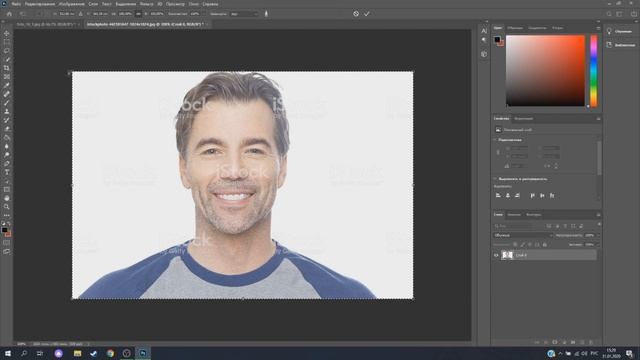Viewport: 640px width, 360px height.
Task: Collapse the Transform section in Properties
Action: [495, 140]
